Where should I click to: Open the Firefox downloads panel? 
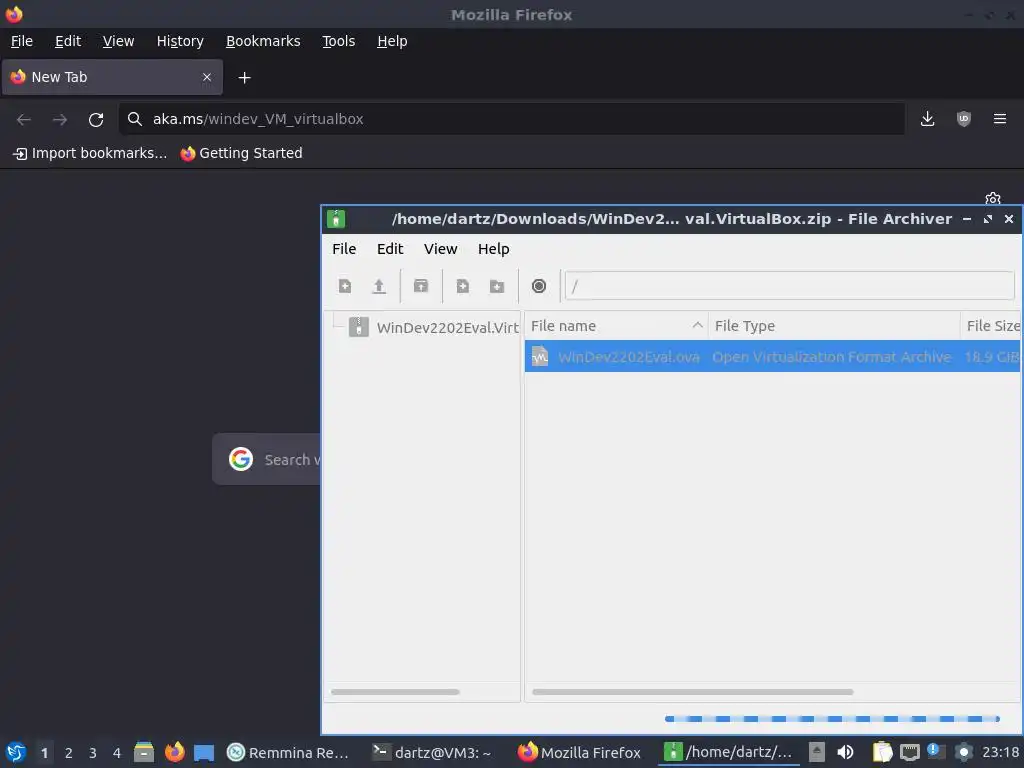point(927,119)
